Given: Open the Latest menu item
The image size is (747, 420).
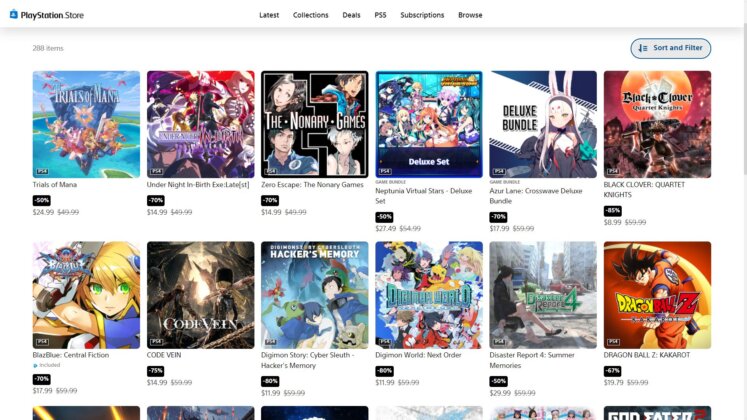Looking at the screenshot, I should pyautogui.click(x=269, y=15).
